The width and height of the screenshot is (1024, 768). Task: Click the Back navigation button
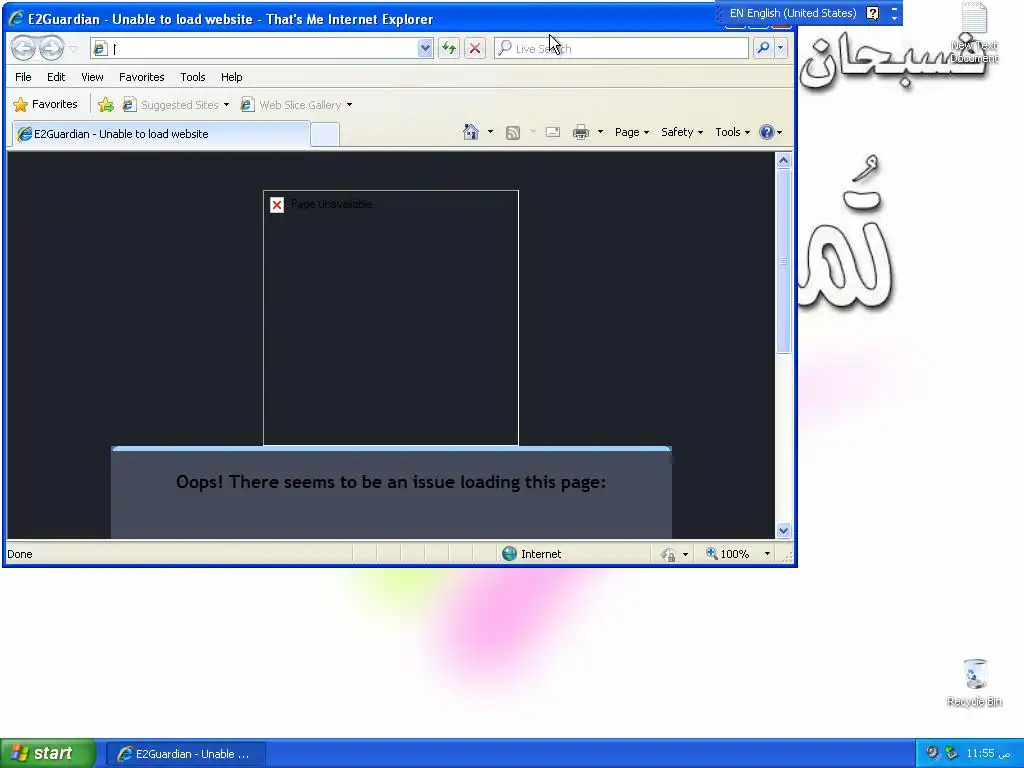click(x=24, y=48)
